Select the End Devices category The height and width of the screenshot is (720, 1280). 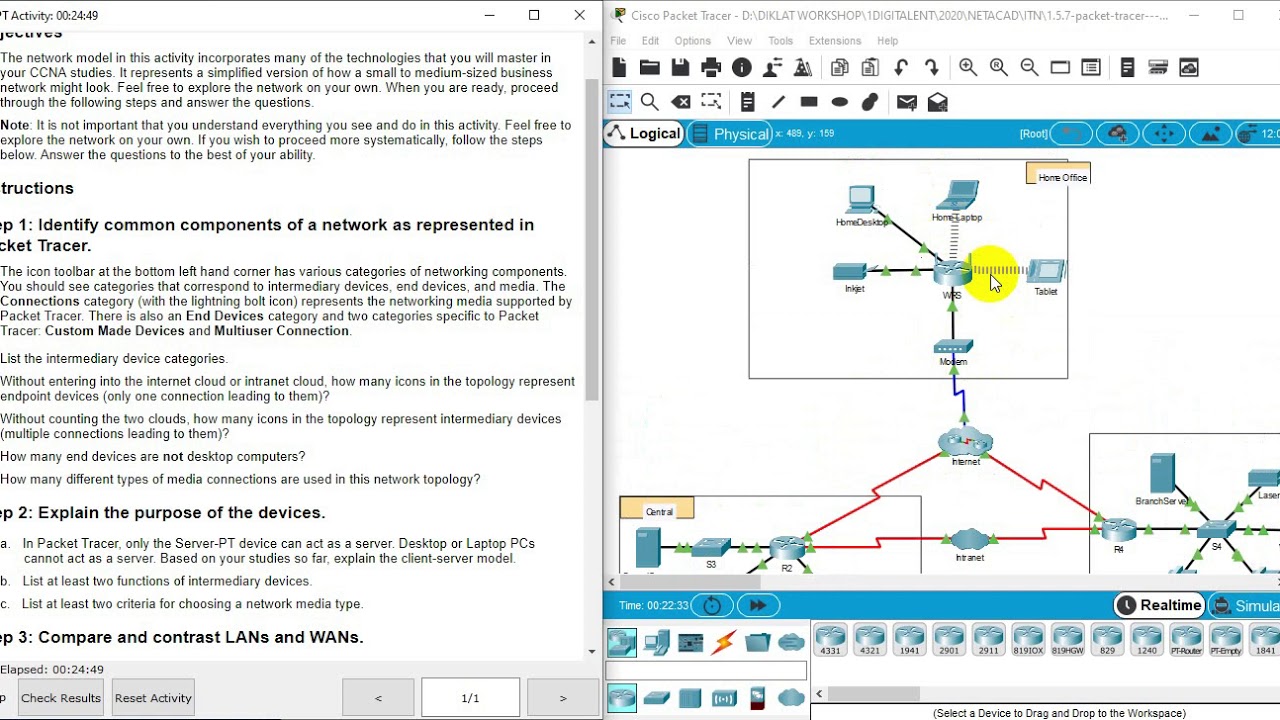click(656, 642)
